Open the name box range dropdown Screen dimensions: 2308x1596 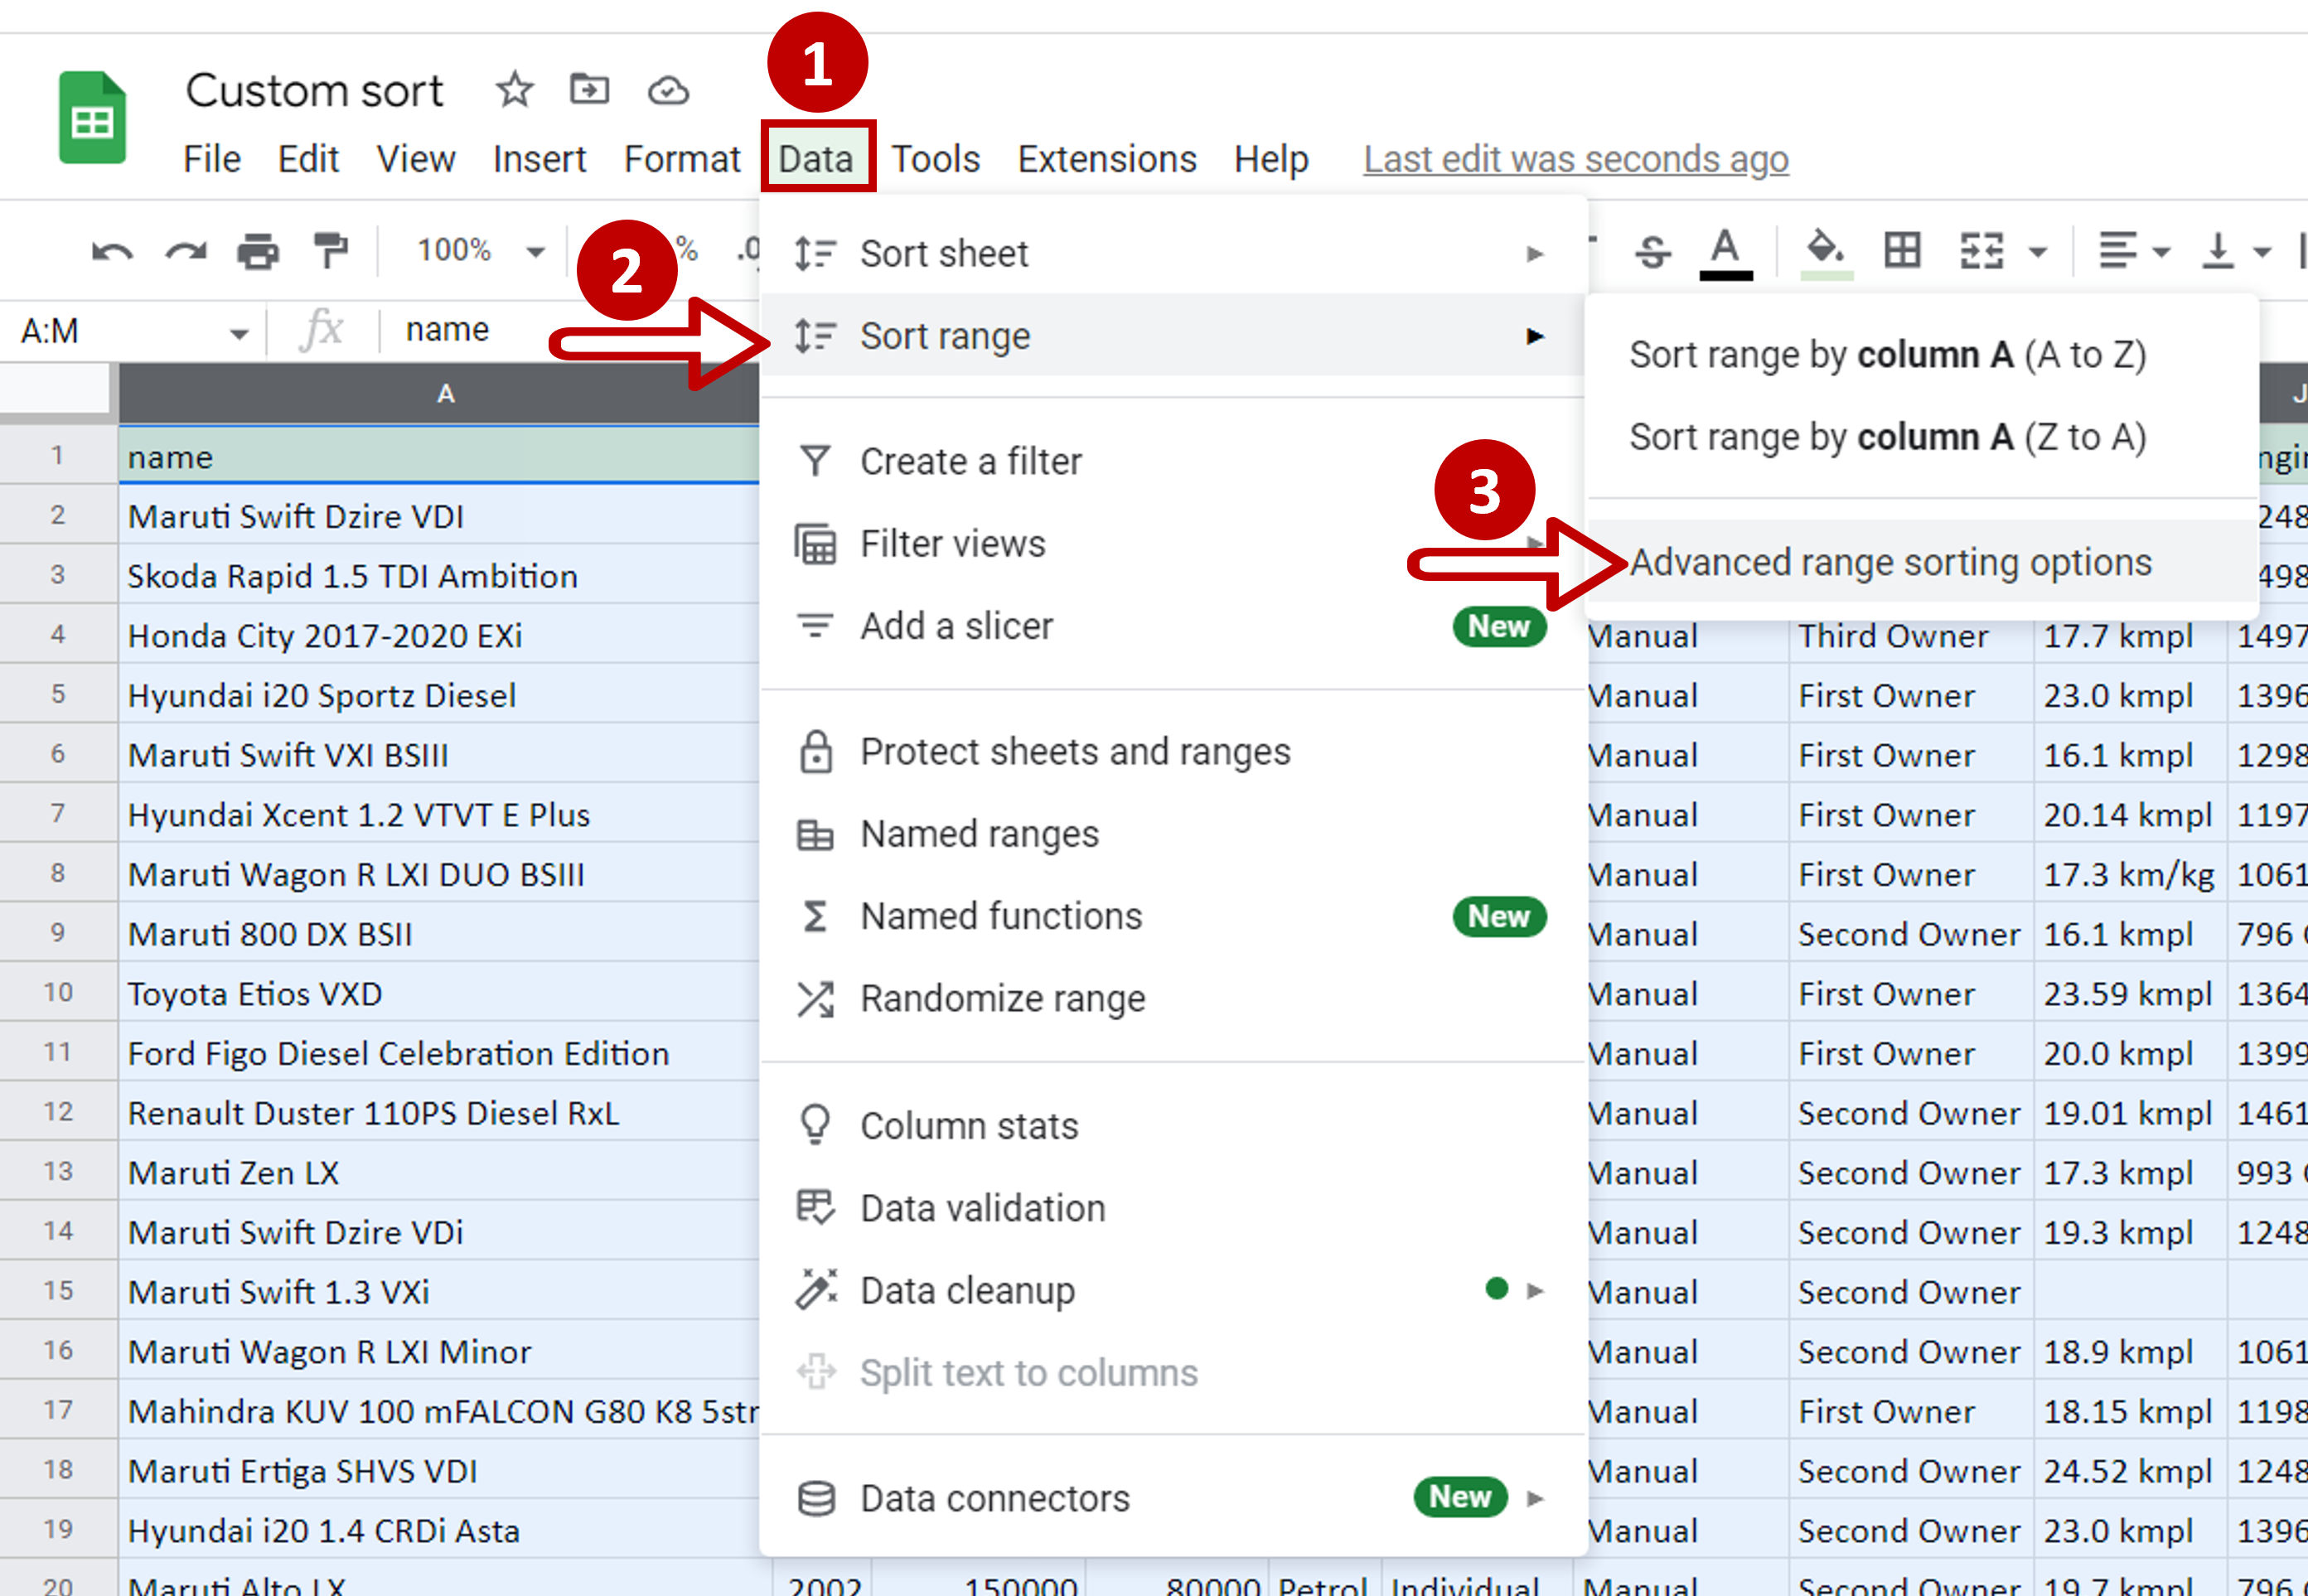tap(239, 333)
